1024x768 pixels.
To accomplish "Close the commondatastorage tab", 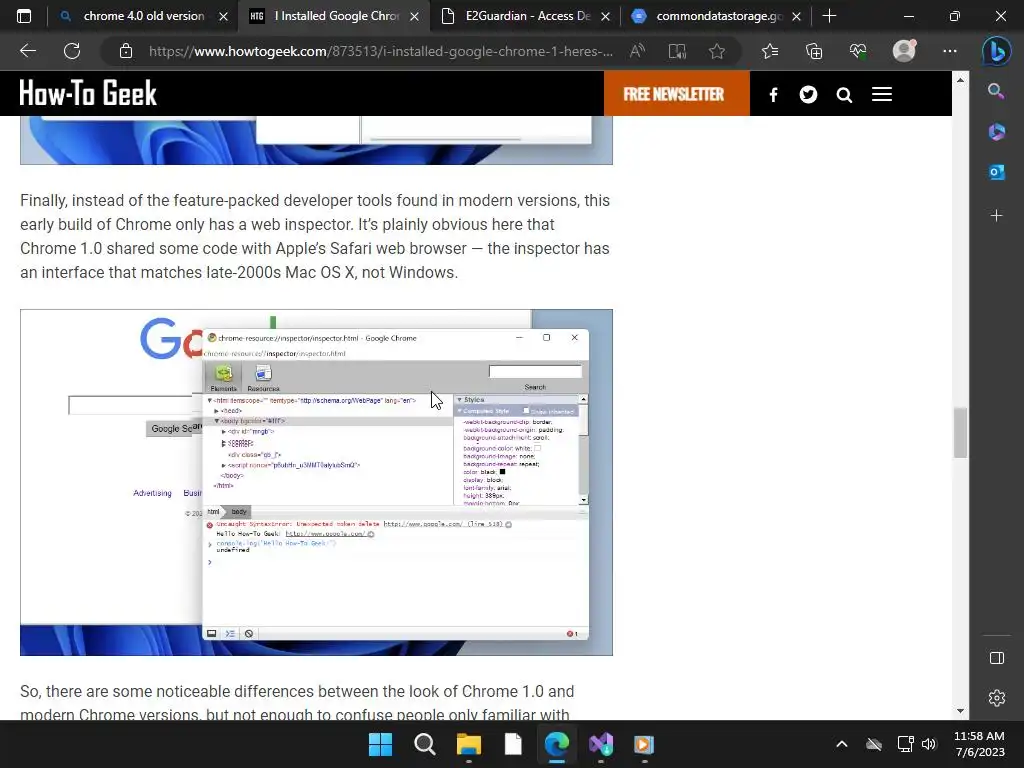I will point(796,16).
